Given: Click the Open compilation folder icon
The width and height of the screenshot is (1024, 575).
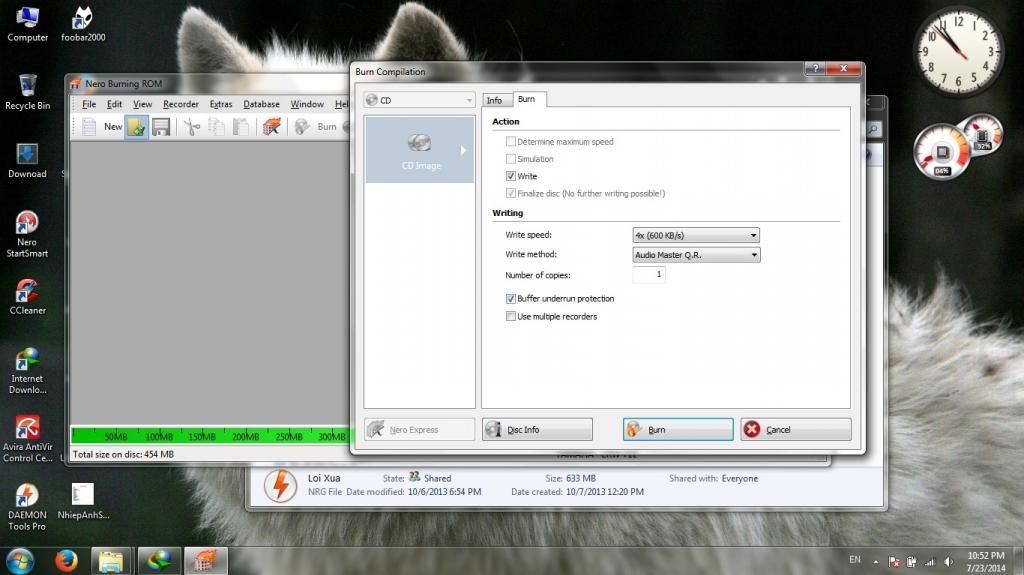Looking at the screenshot, I should (136, 127).
